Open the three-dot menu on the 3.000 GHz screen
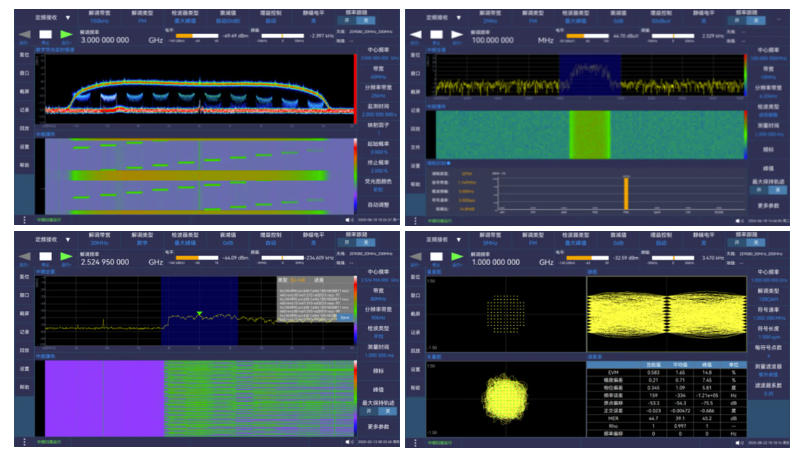 tap(24, 219)
